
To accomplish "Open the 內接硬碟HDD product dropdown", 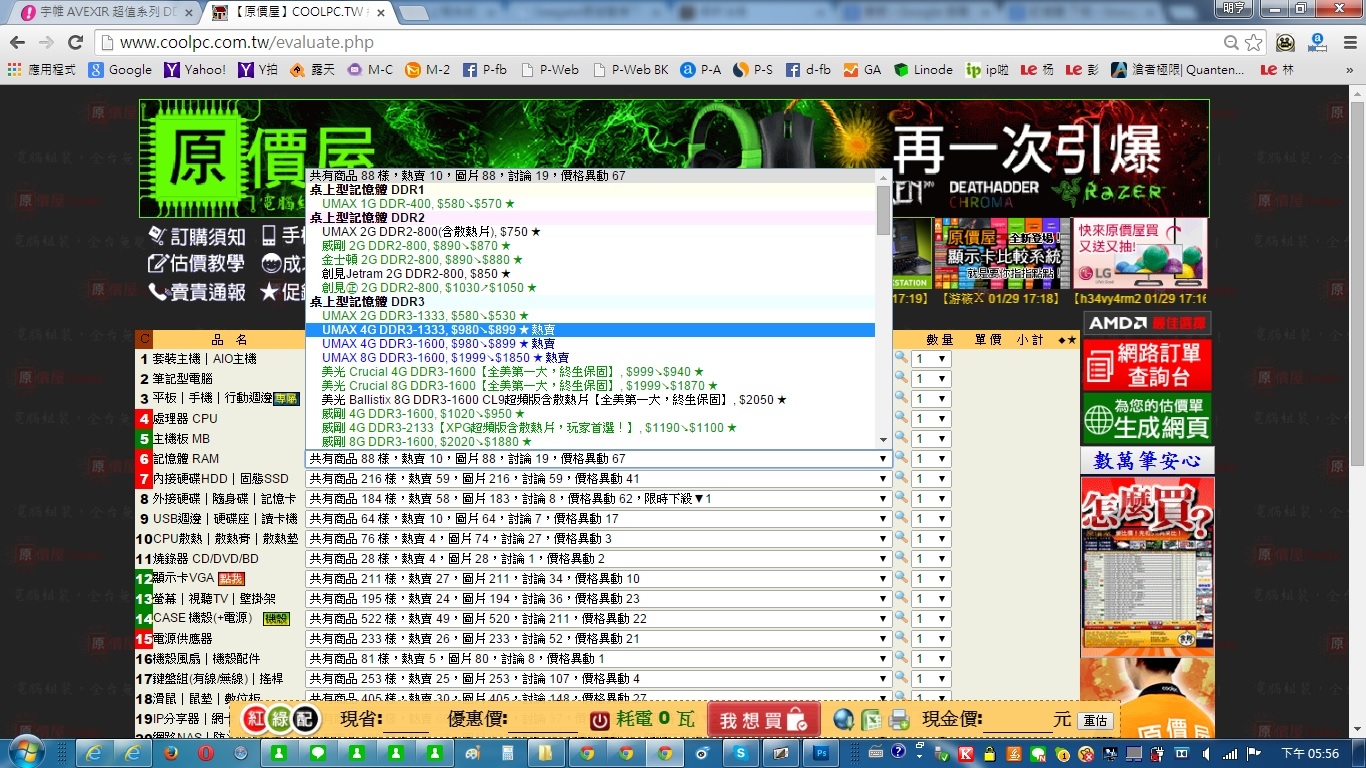I will (x=598, y=479).
